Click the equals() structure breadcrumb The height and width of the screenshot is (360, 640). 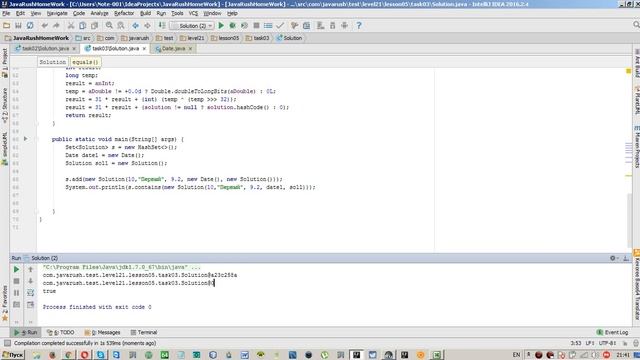(85, 62)
